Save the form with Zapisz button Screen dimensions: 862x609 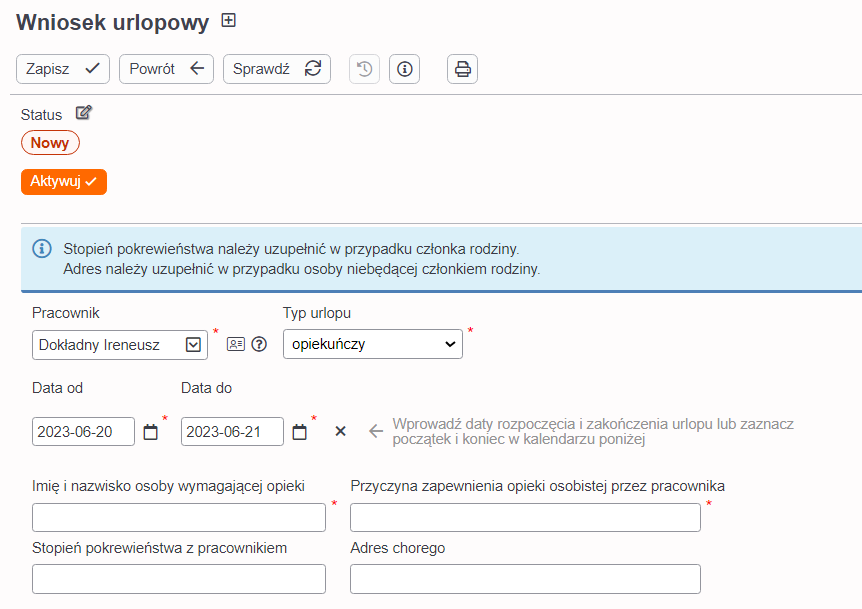tap(63, 69)
